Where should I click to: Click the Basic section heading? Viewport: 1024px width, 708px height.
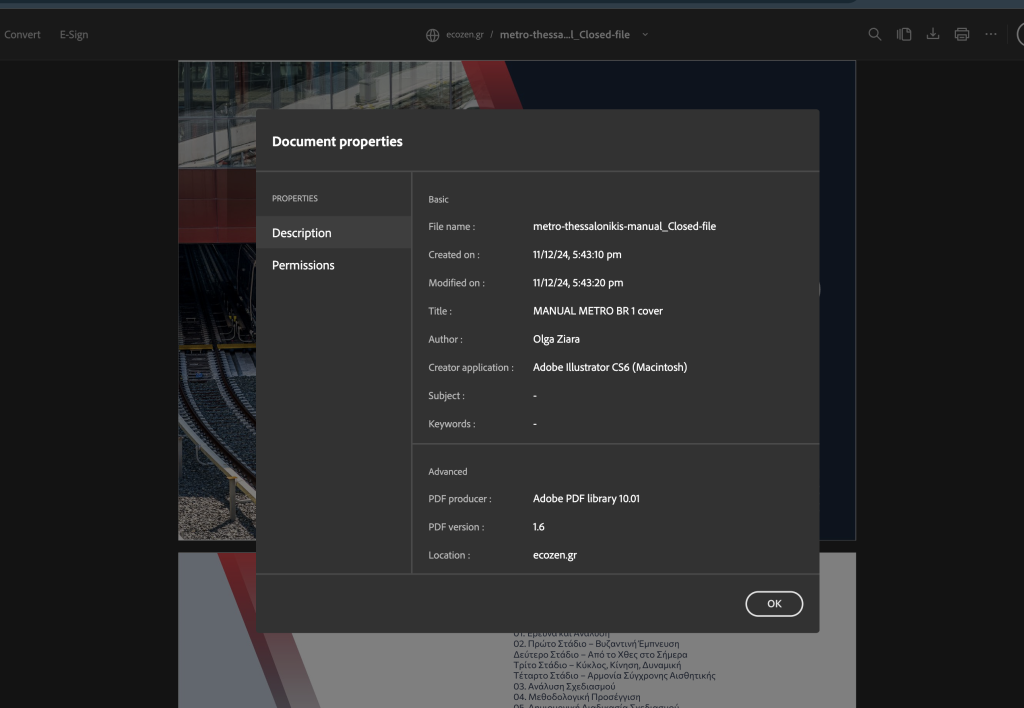click(x=438, y=199)
